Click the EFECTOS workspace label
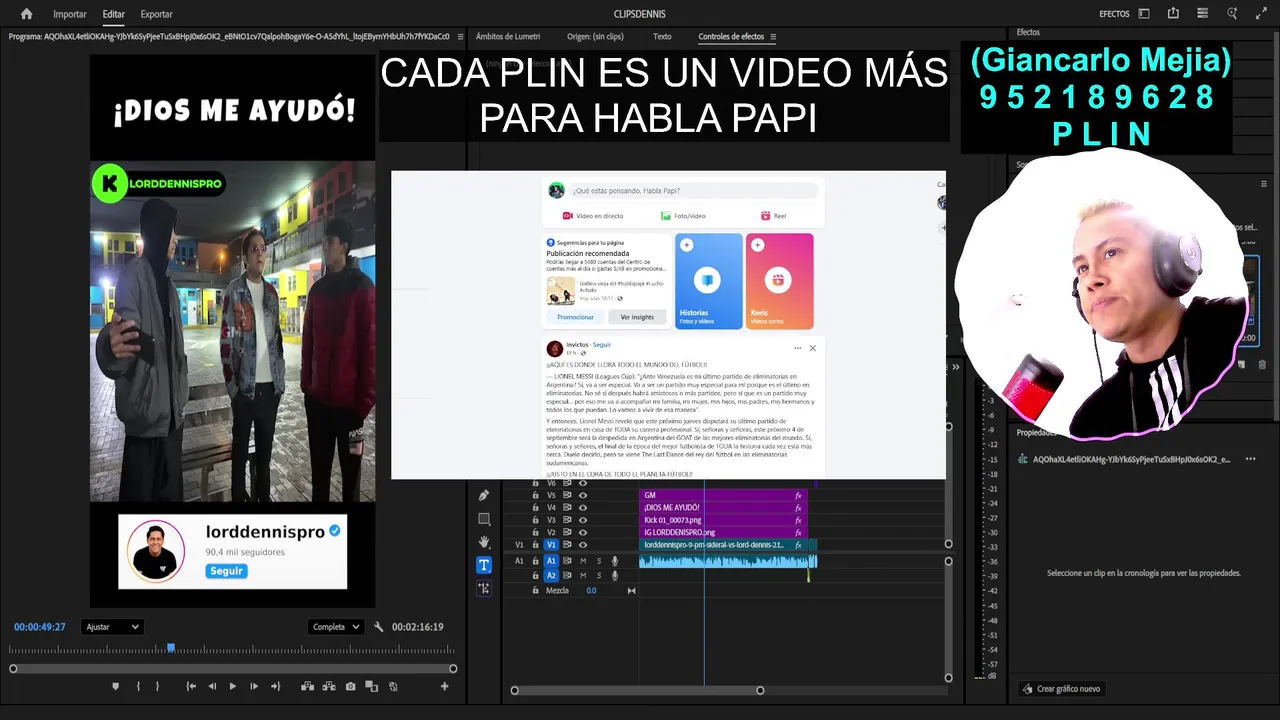Image resolution: width=1280 pixels, height=720 pixels. pos(1114,14)
